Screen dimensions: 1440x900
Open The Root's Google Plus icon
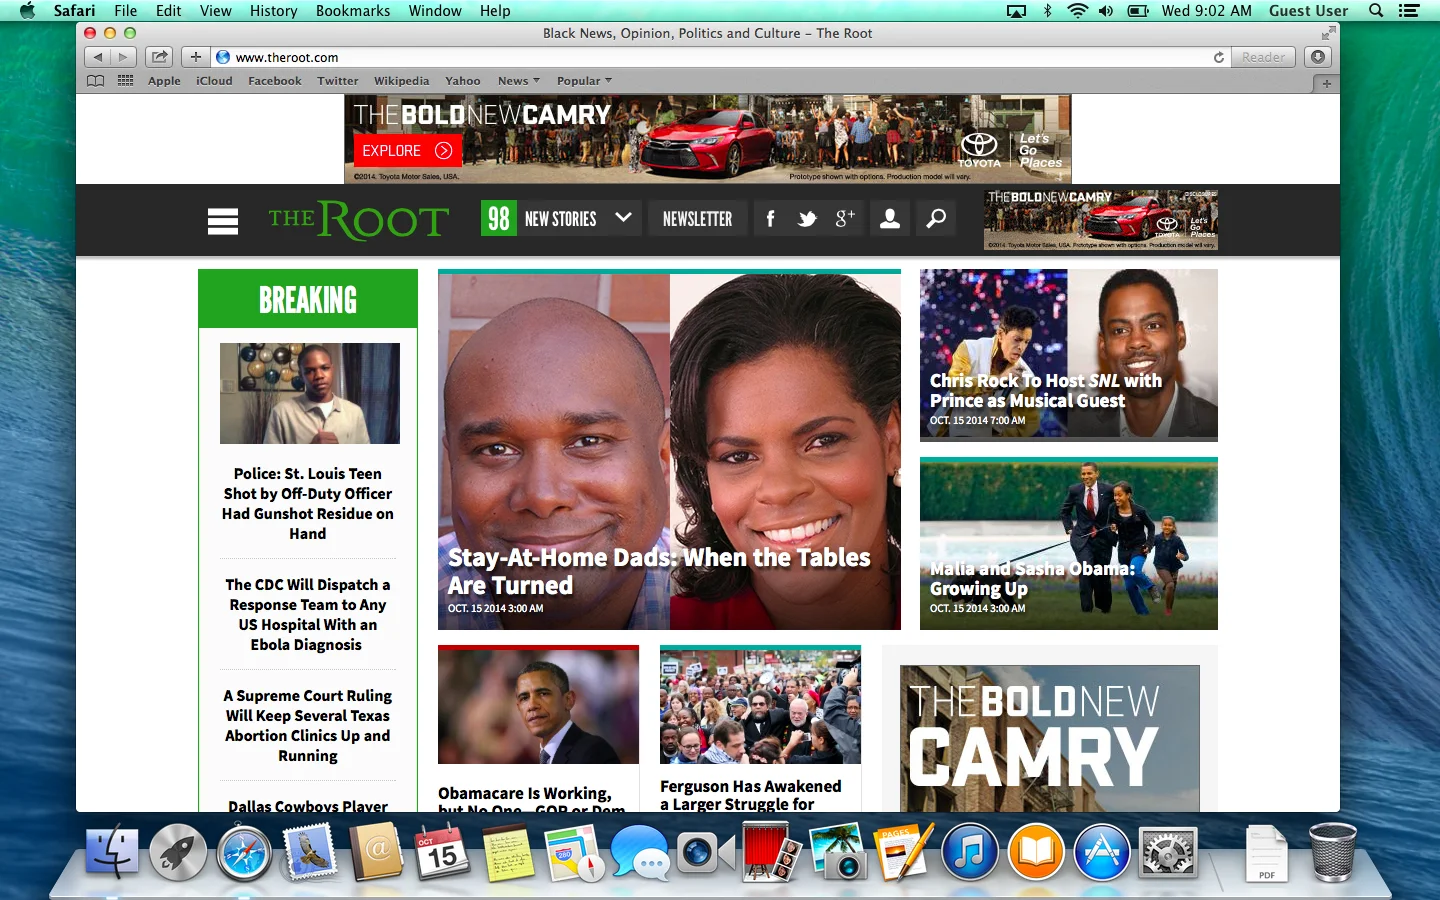845,219
